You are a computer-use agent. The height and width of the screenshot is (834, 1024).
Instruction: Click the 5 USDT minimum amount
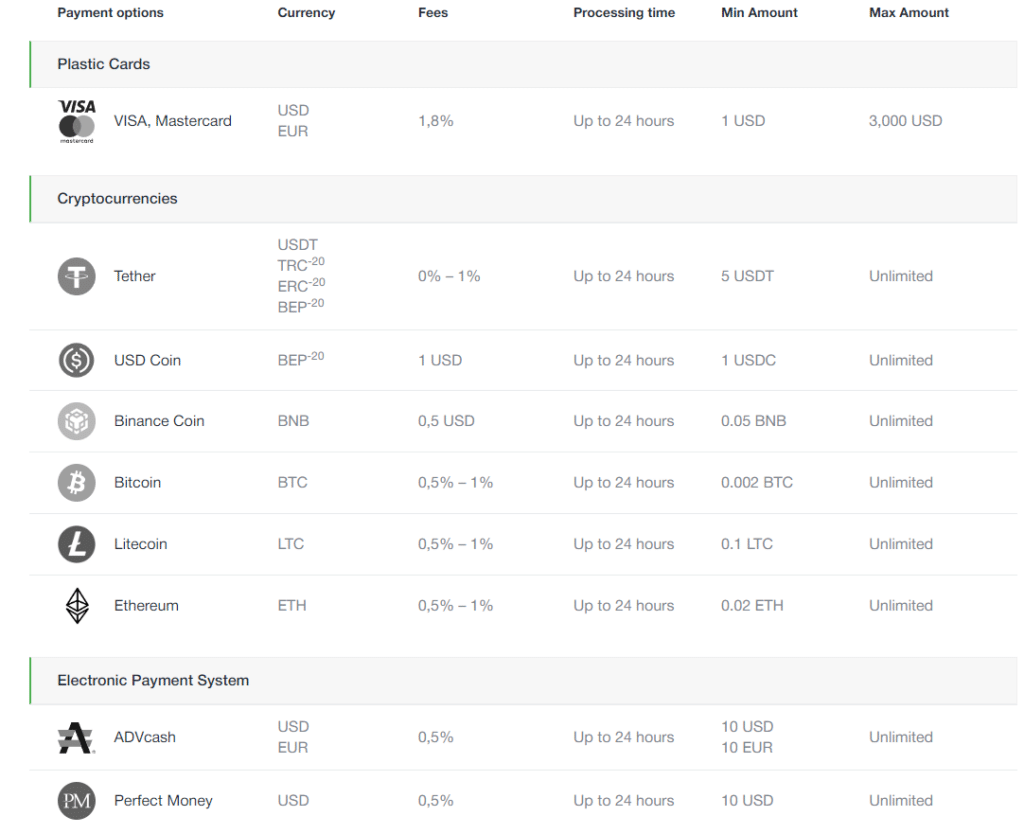[x=747, y=276]
